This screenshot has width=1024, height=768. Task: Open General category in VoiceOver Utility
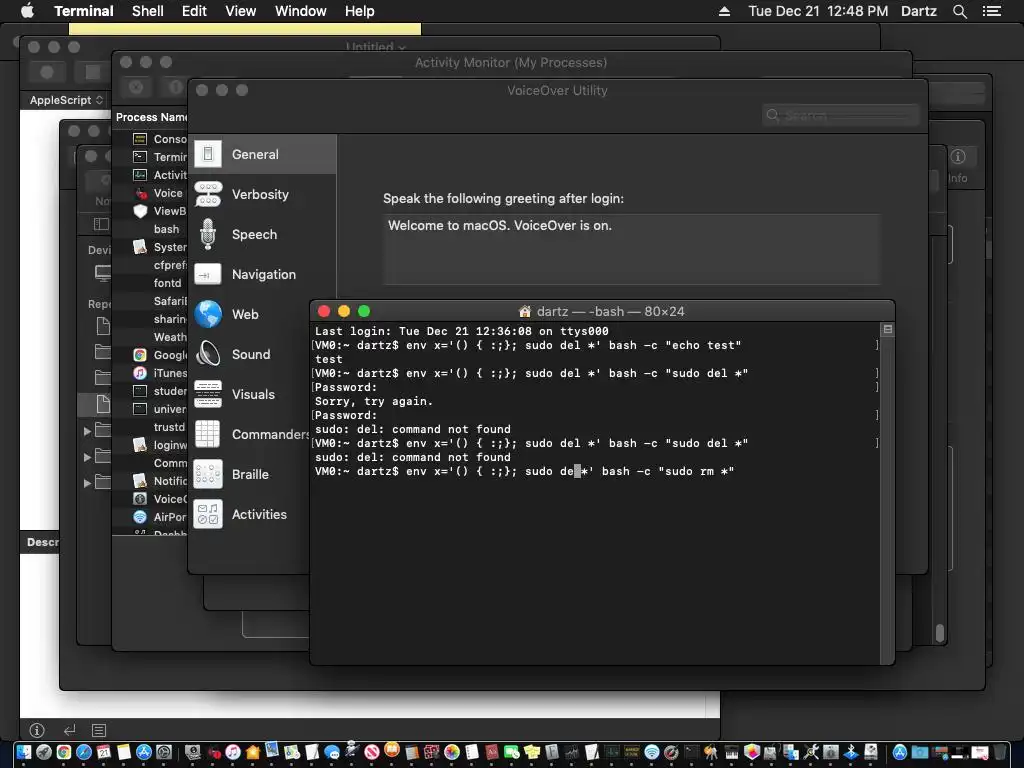click(x=262, y=154)
